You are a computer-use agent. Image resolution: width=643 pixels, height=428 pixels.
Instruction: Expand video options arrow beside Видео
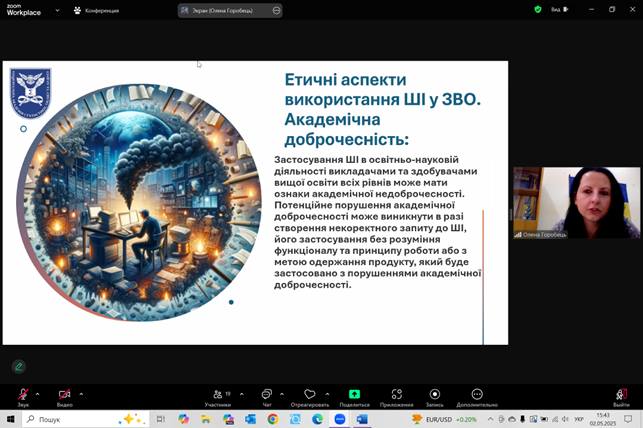[x=81, y=393]
